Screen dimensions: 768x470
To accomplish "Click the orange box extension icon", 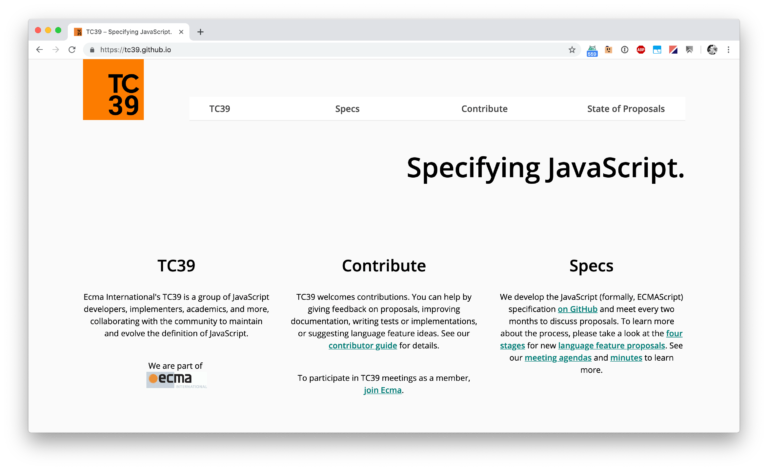I will tap(608, 49).
